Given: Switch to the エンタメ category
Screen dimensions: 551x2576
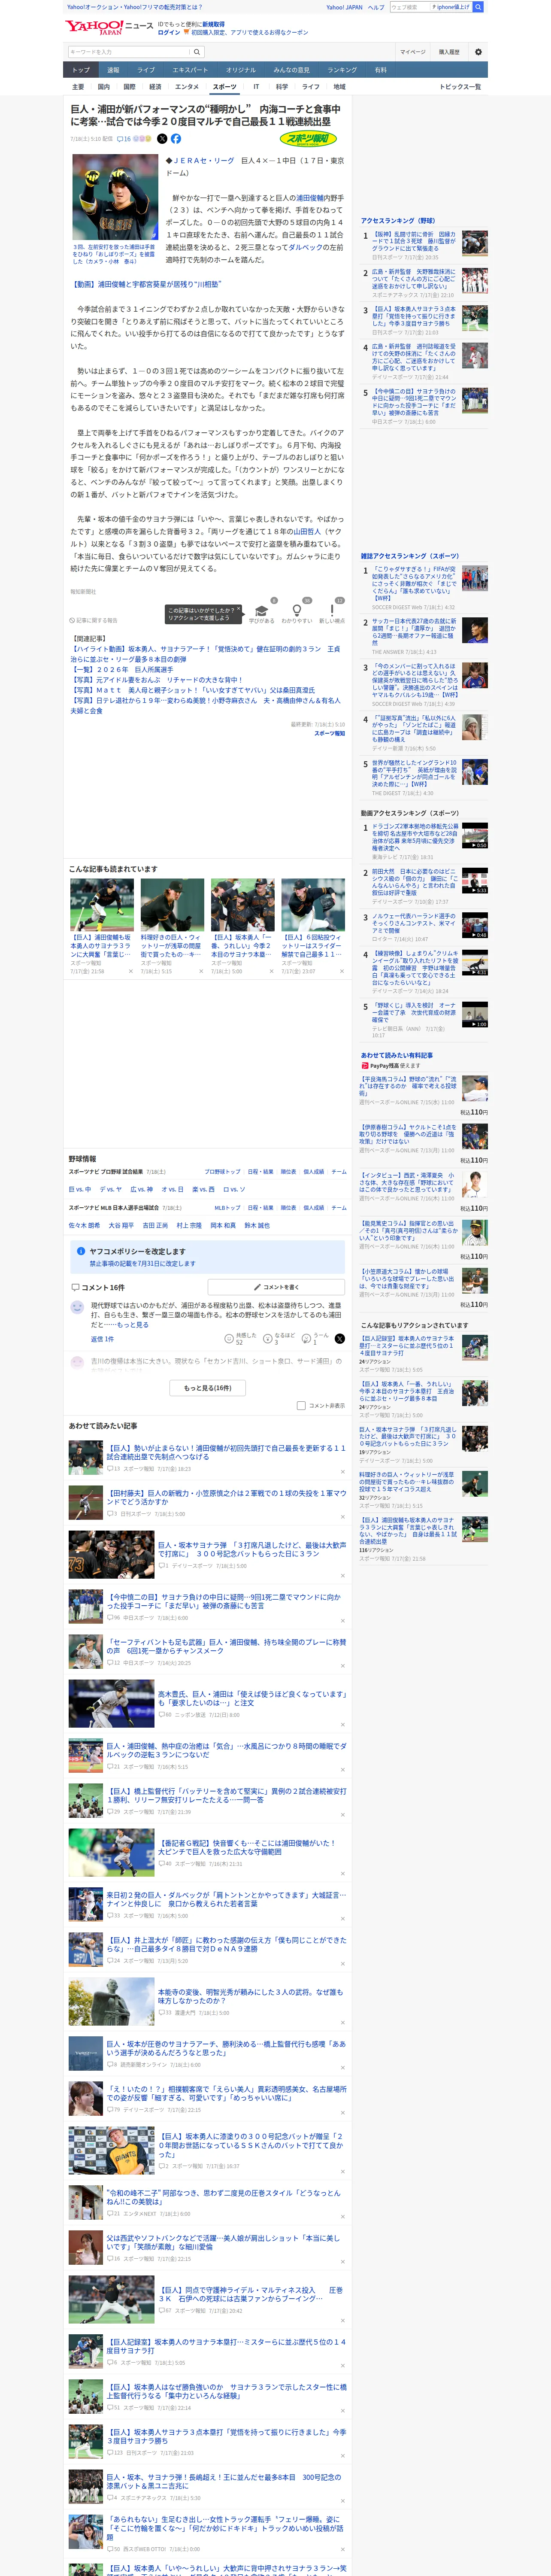Looking at the screenshot, I should click(187, 87).
